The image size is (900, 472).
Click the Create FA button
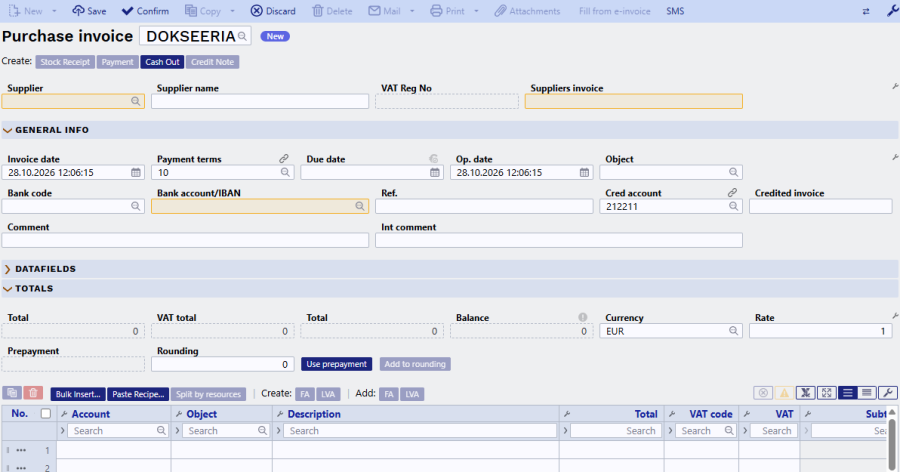click(x=305, y=394)
